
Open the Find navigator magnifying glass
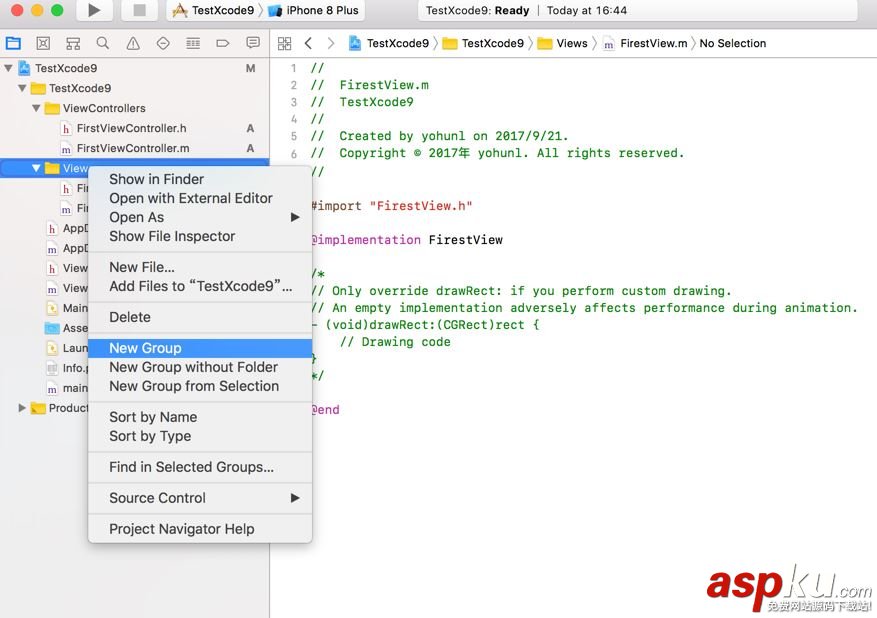101,43
